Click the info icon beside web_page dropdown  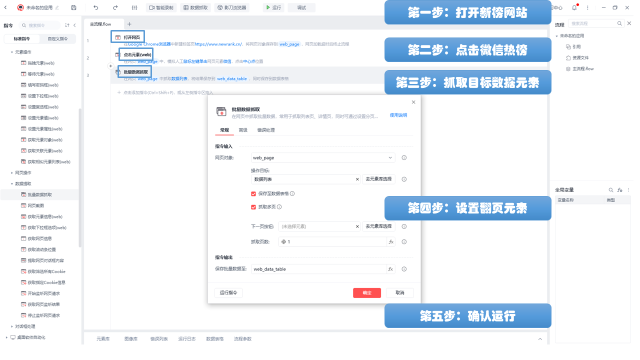pos(404,158)
